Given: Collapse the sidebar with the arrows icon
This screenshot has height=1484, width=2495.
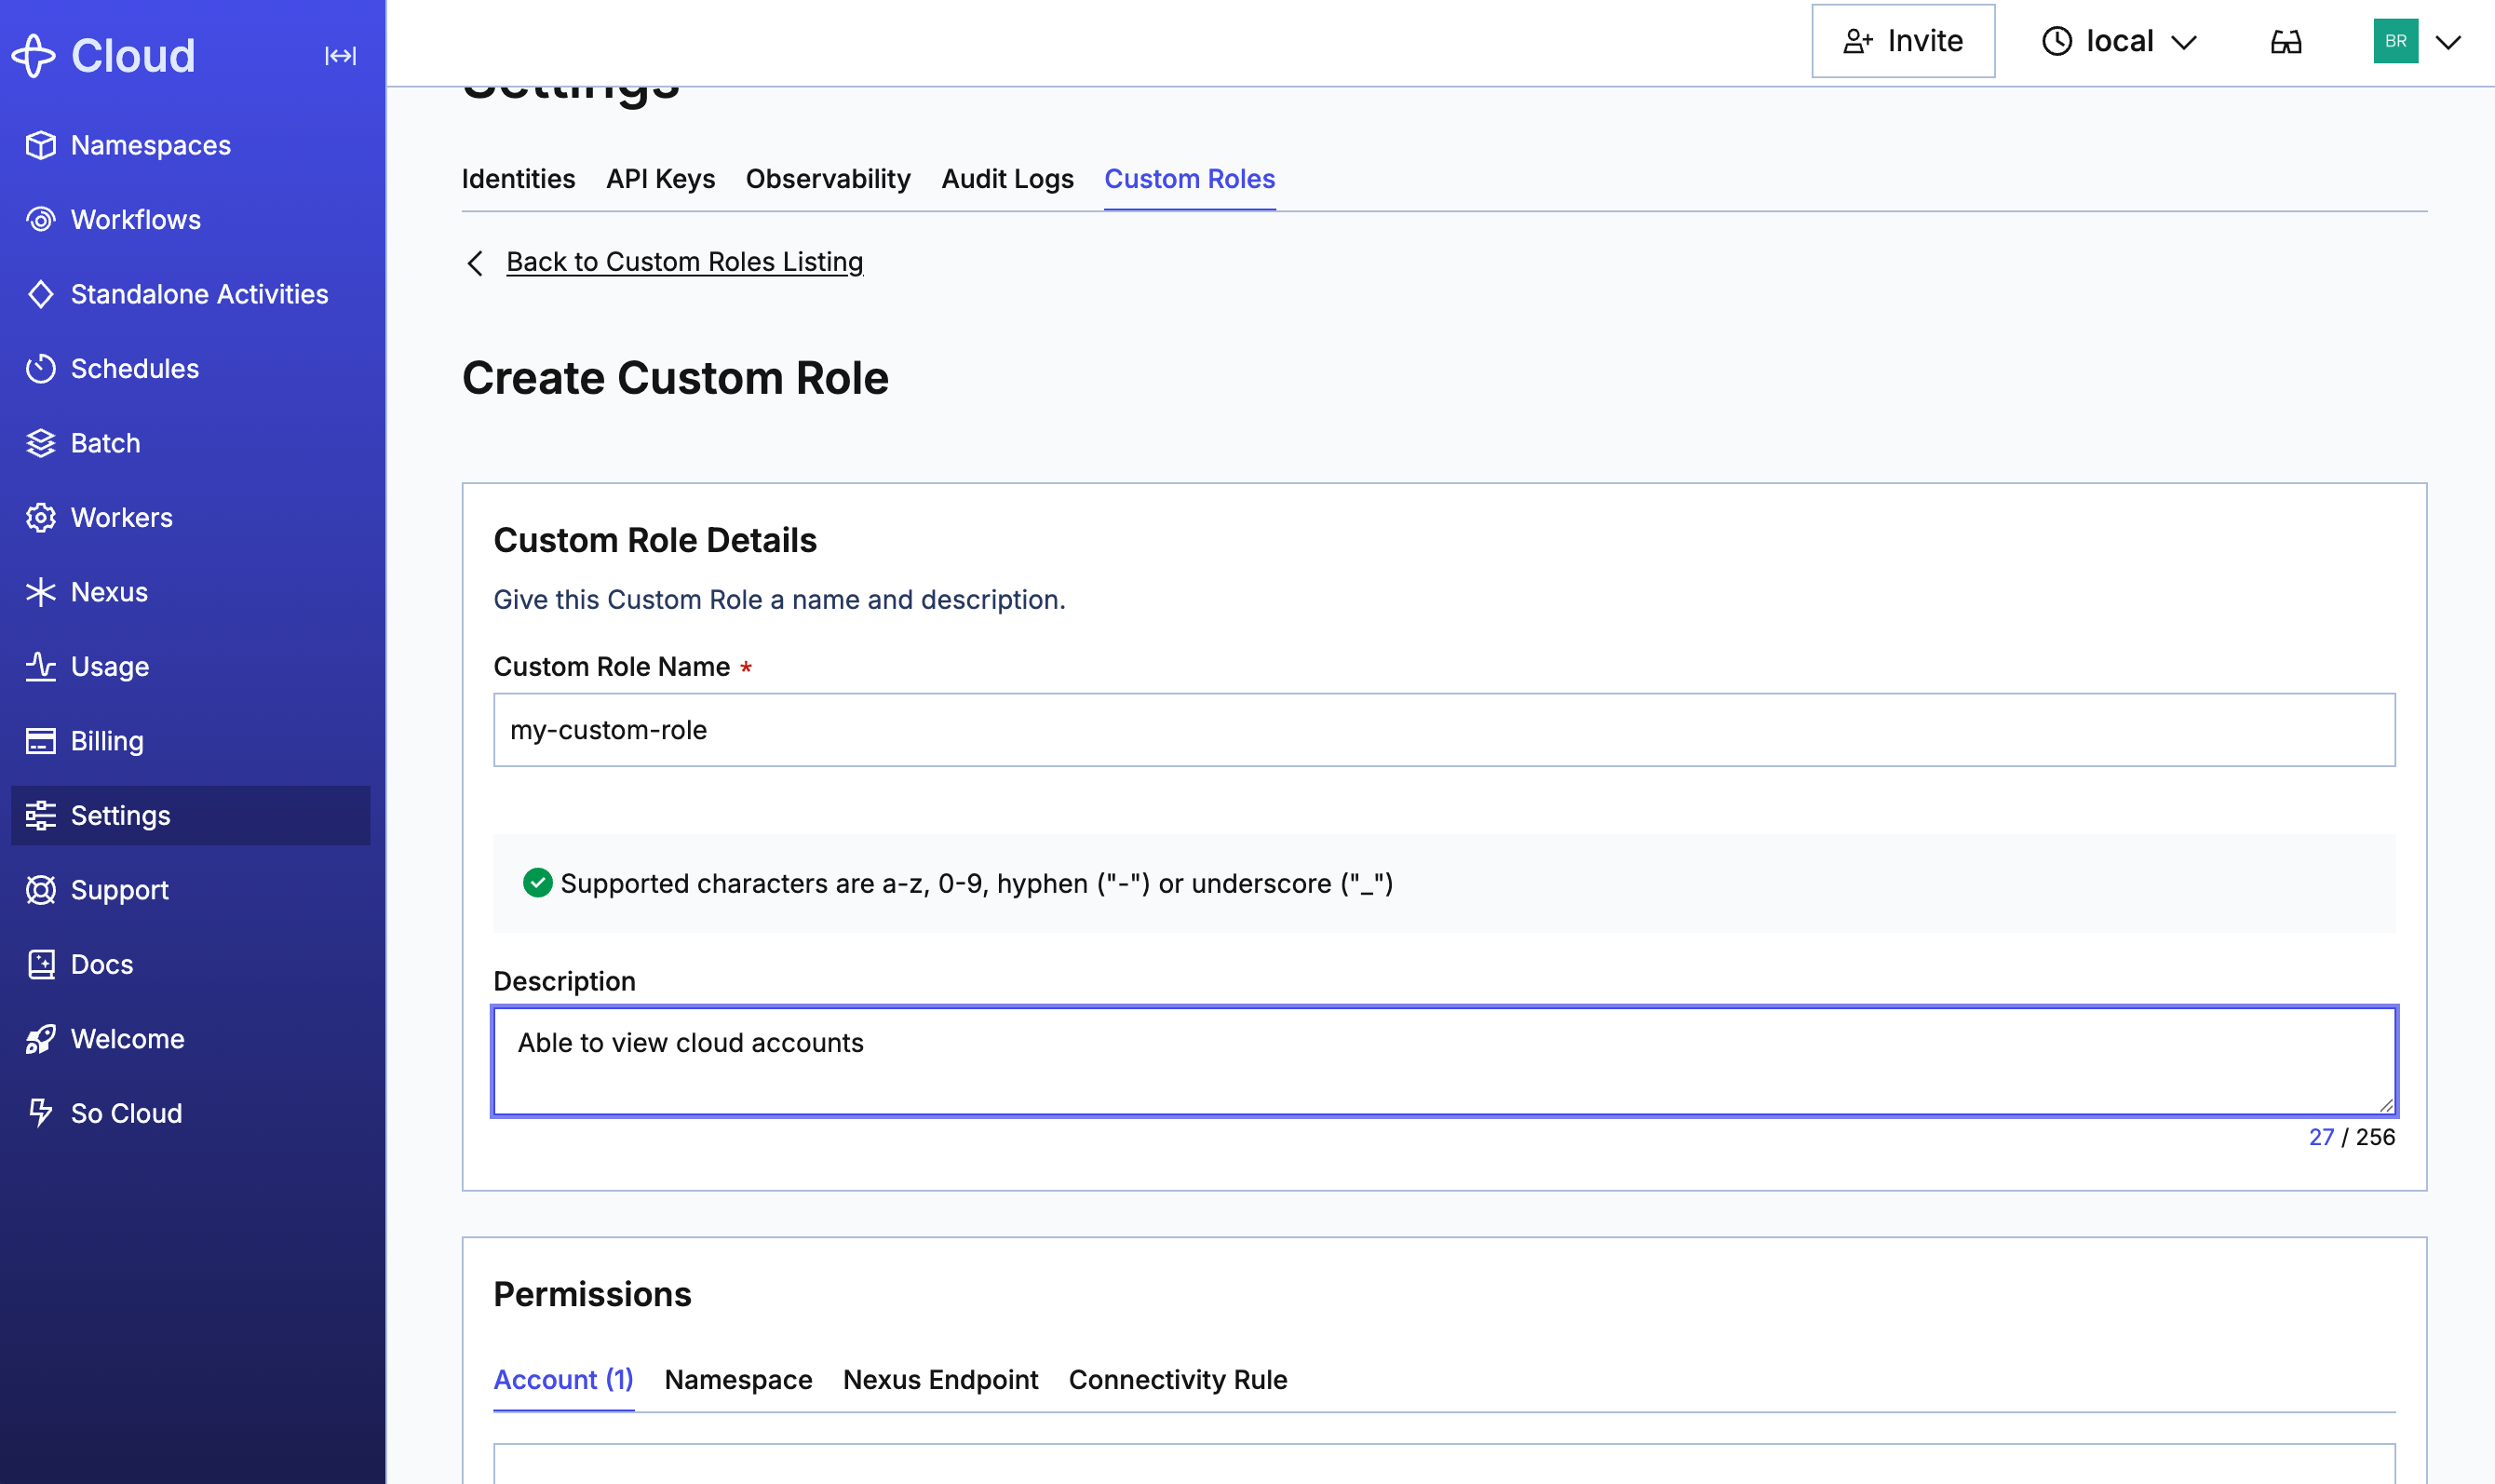Looking at the screenshot, I should coord(341,56).
